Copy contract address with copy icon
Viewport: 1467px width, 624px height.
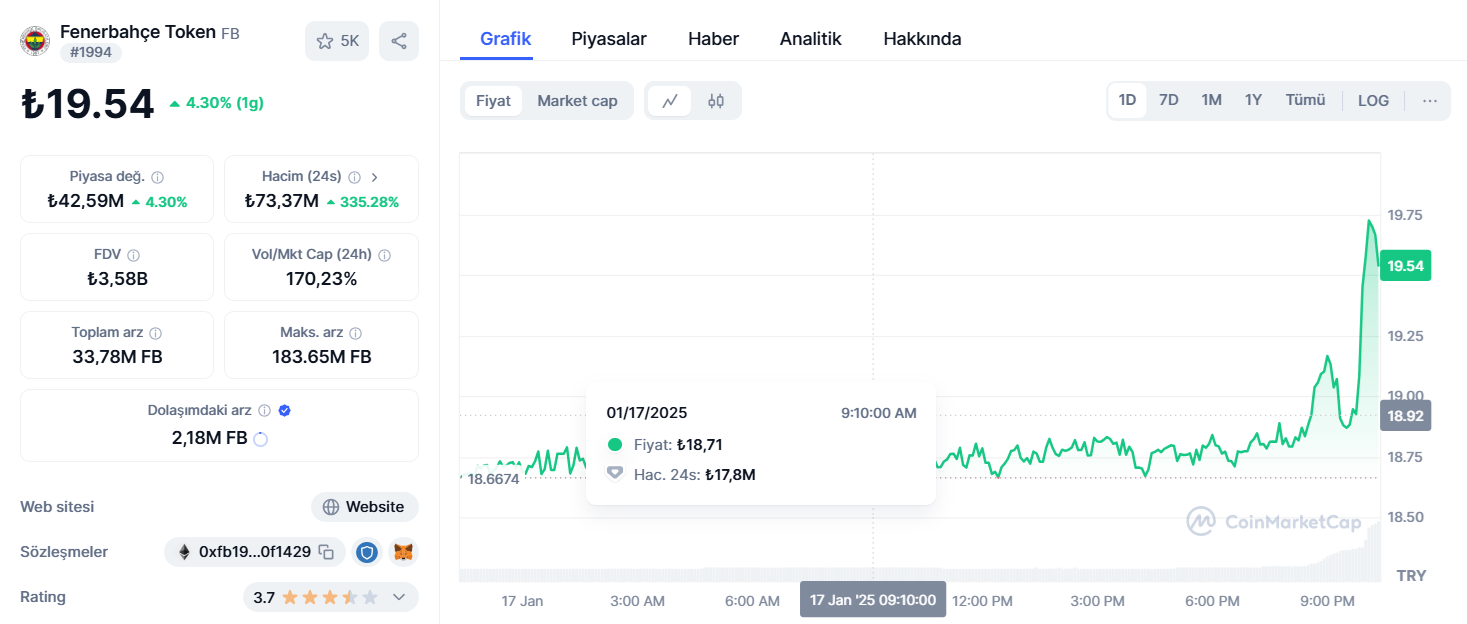326,552
